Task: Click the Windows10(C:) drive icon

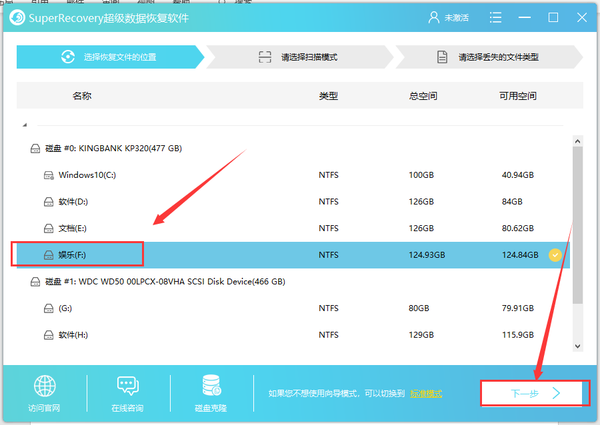Action: tap(49, 175)
